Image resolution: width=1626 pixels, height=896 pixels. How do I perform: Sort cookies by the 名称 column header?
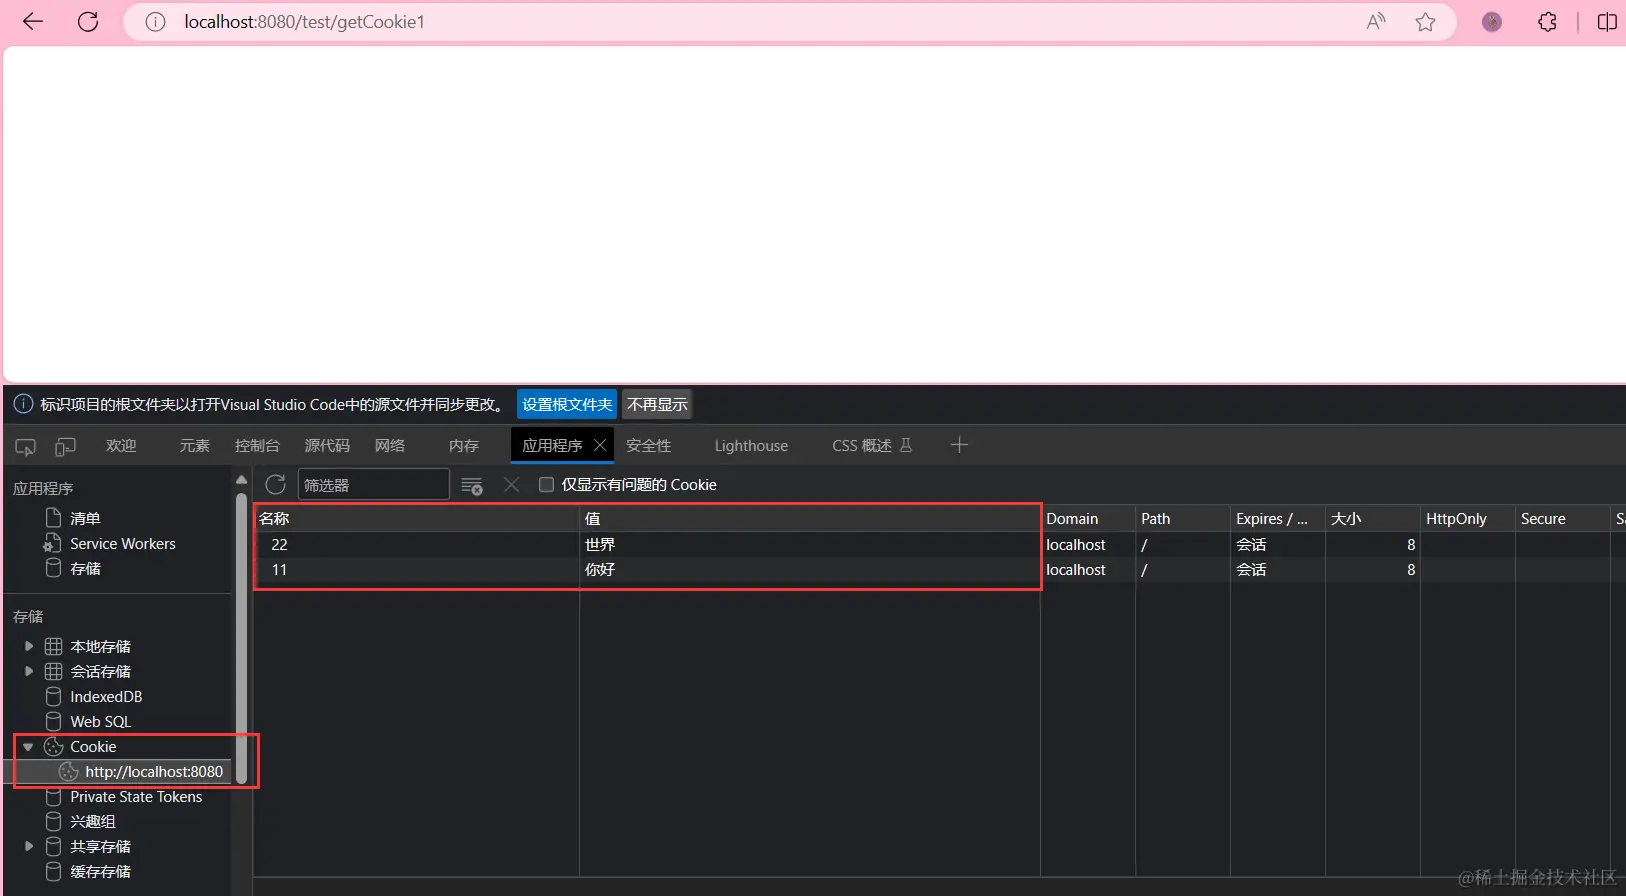point(416,518)
